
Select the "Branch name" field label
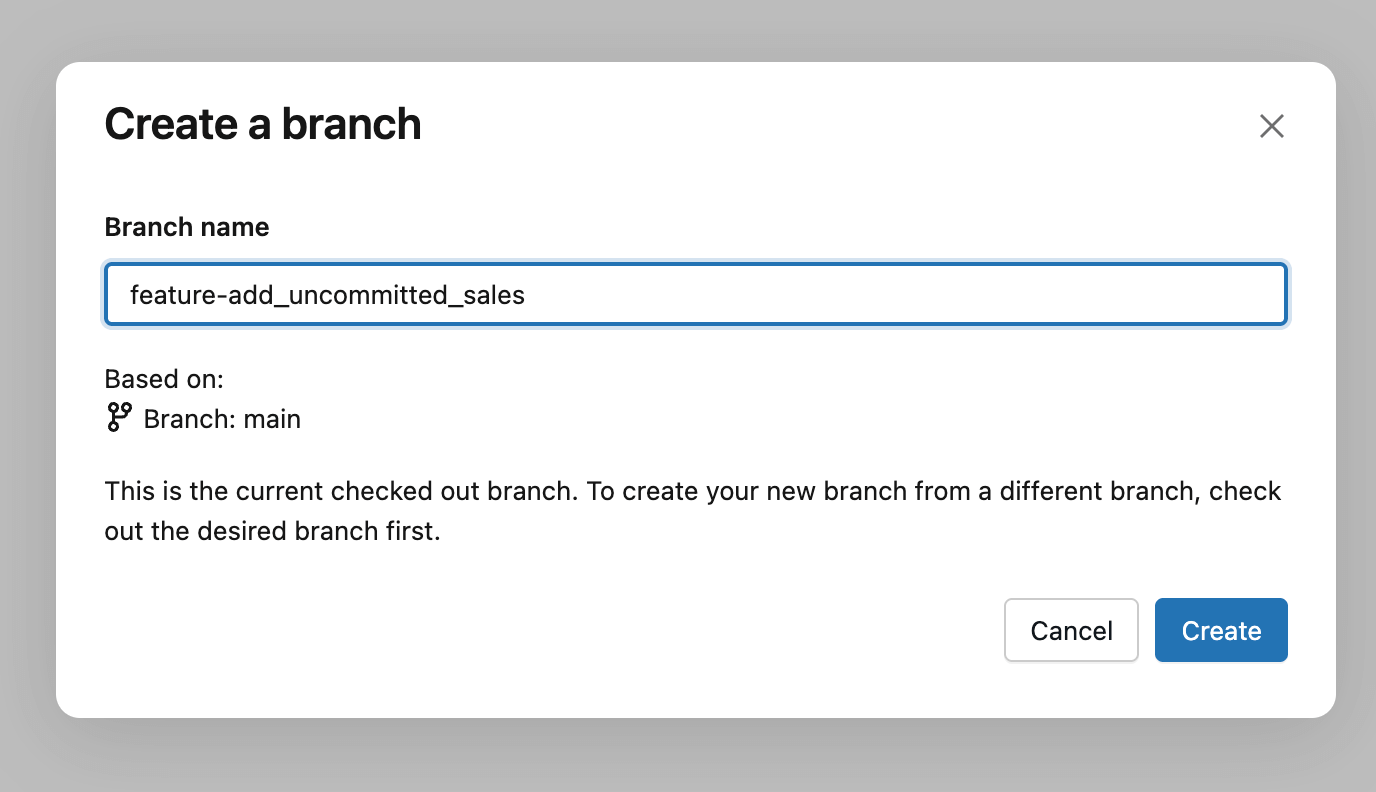(187, 227)
